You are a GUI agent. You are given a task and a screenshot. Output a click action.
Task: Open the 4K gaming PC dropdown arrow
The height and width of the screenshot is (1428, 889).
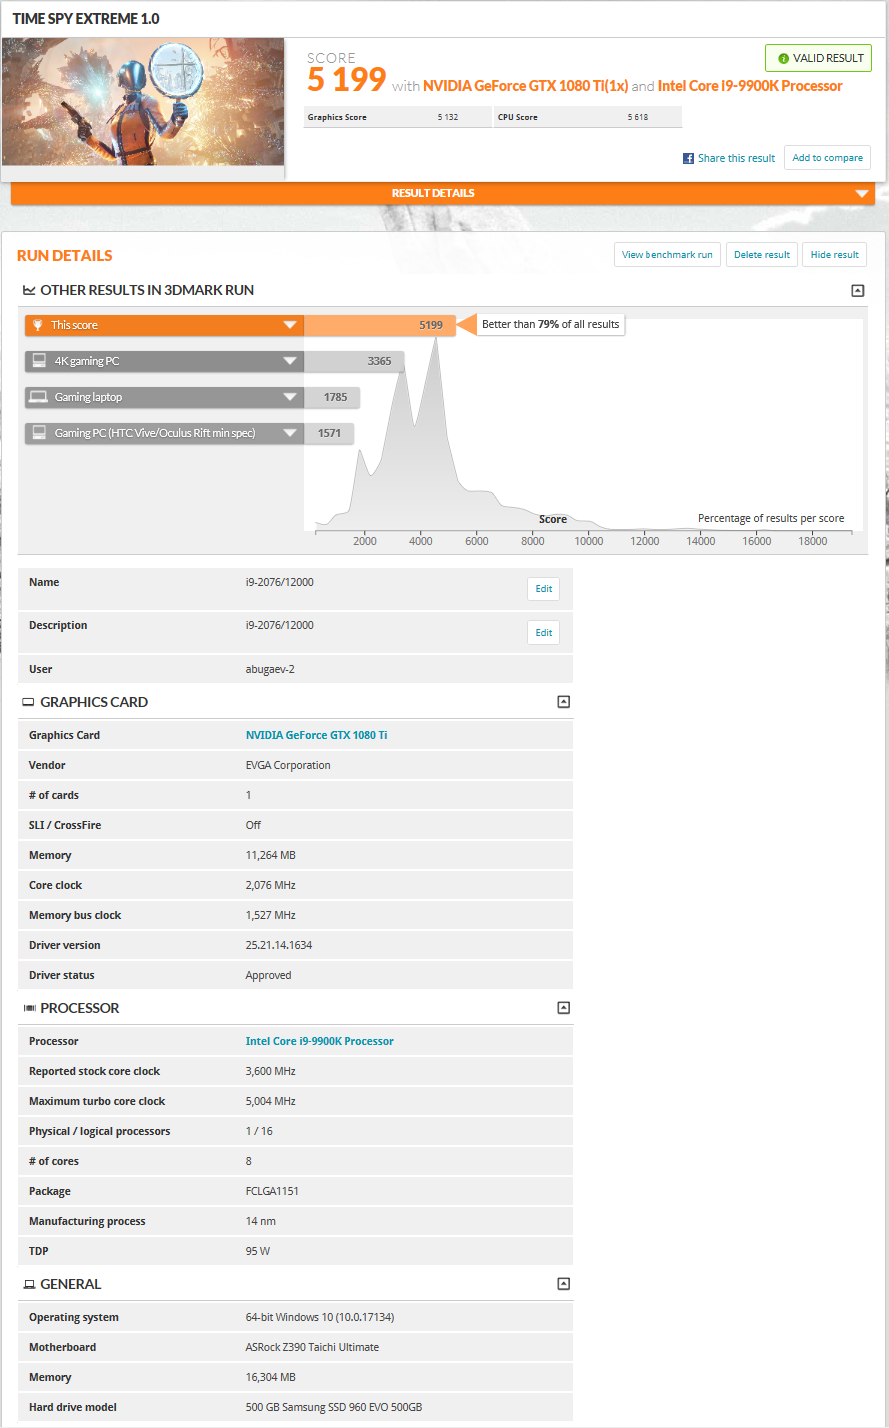[290, 361]
